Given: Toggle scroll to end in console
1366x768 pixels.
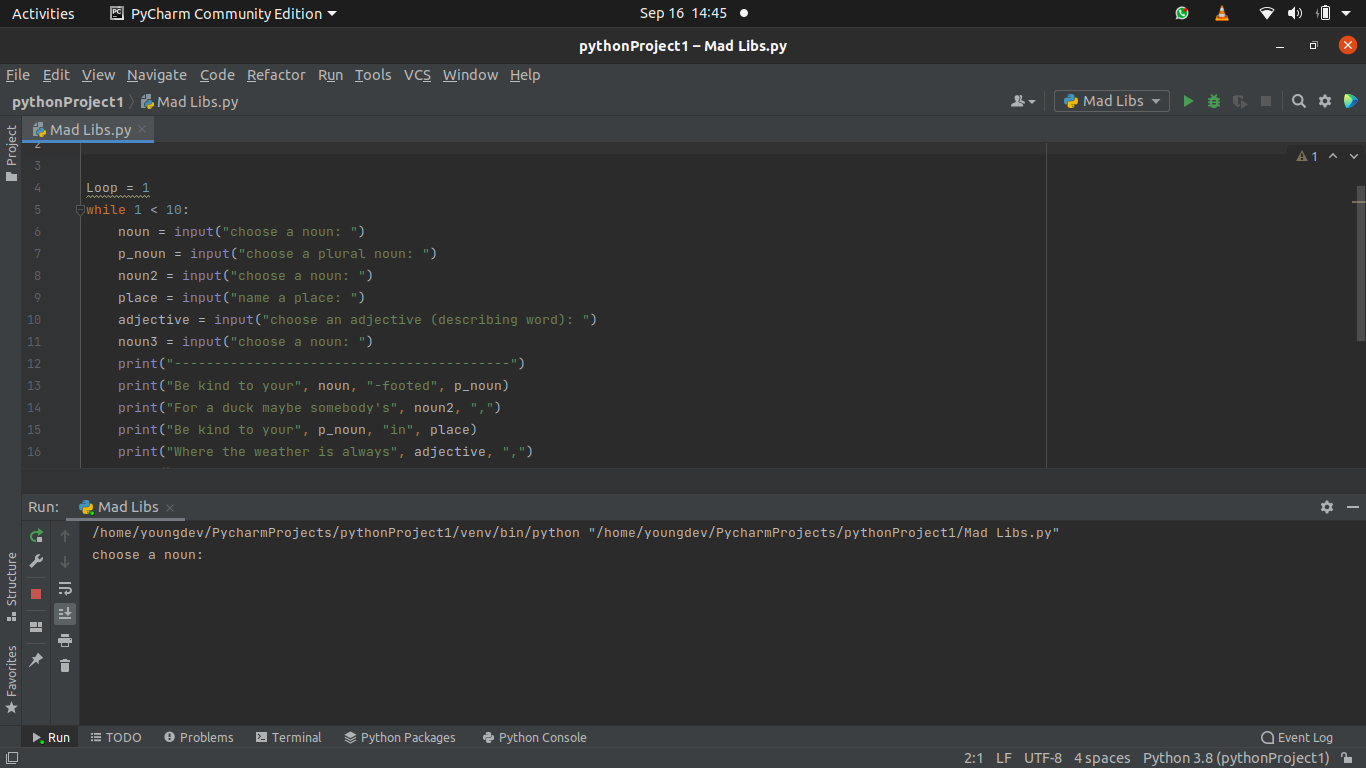Looking at the screenshot, I should point(65,614).
